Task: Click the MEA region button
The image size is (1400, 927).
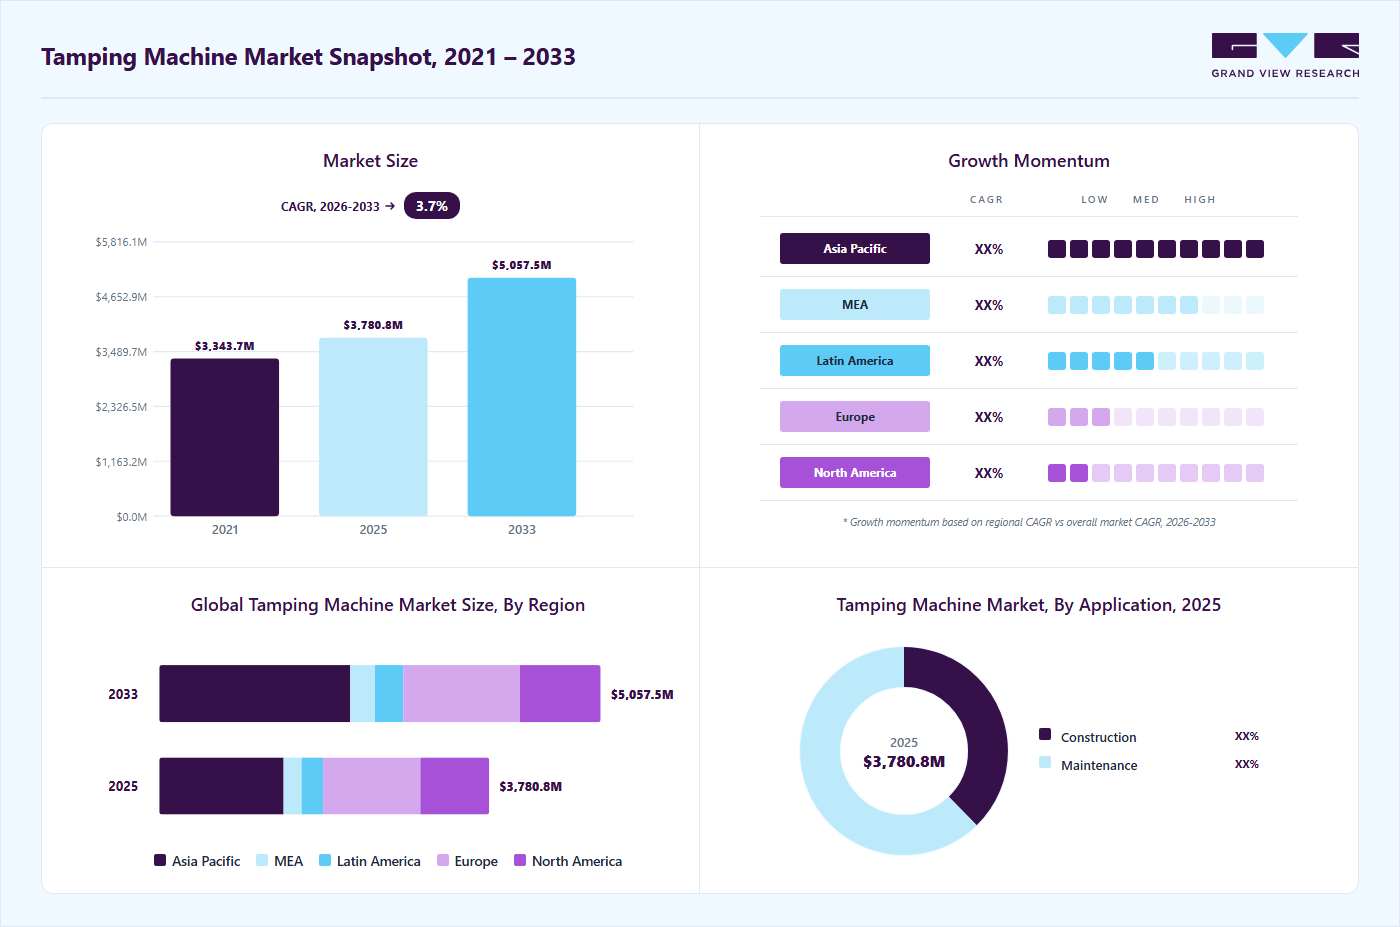Action: [x=855, y=305]
